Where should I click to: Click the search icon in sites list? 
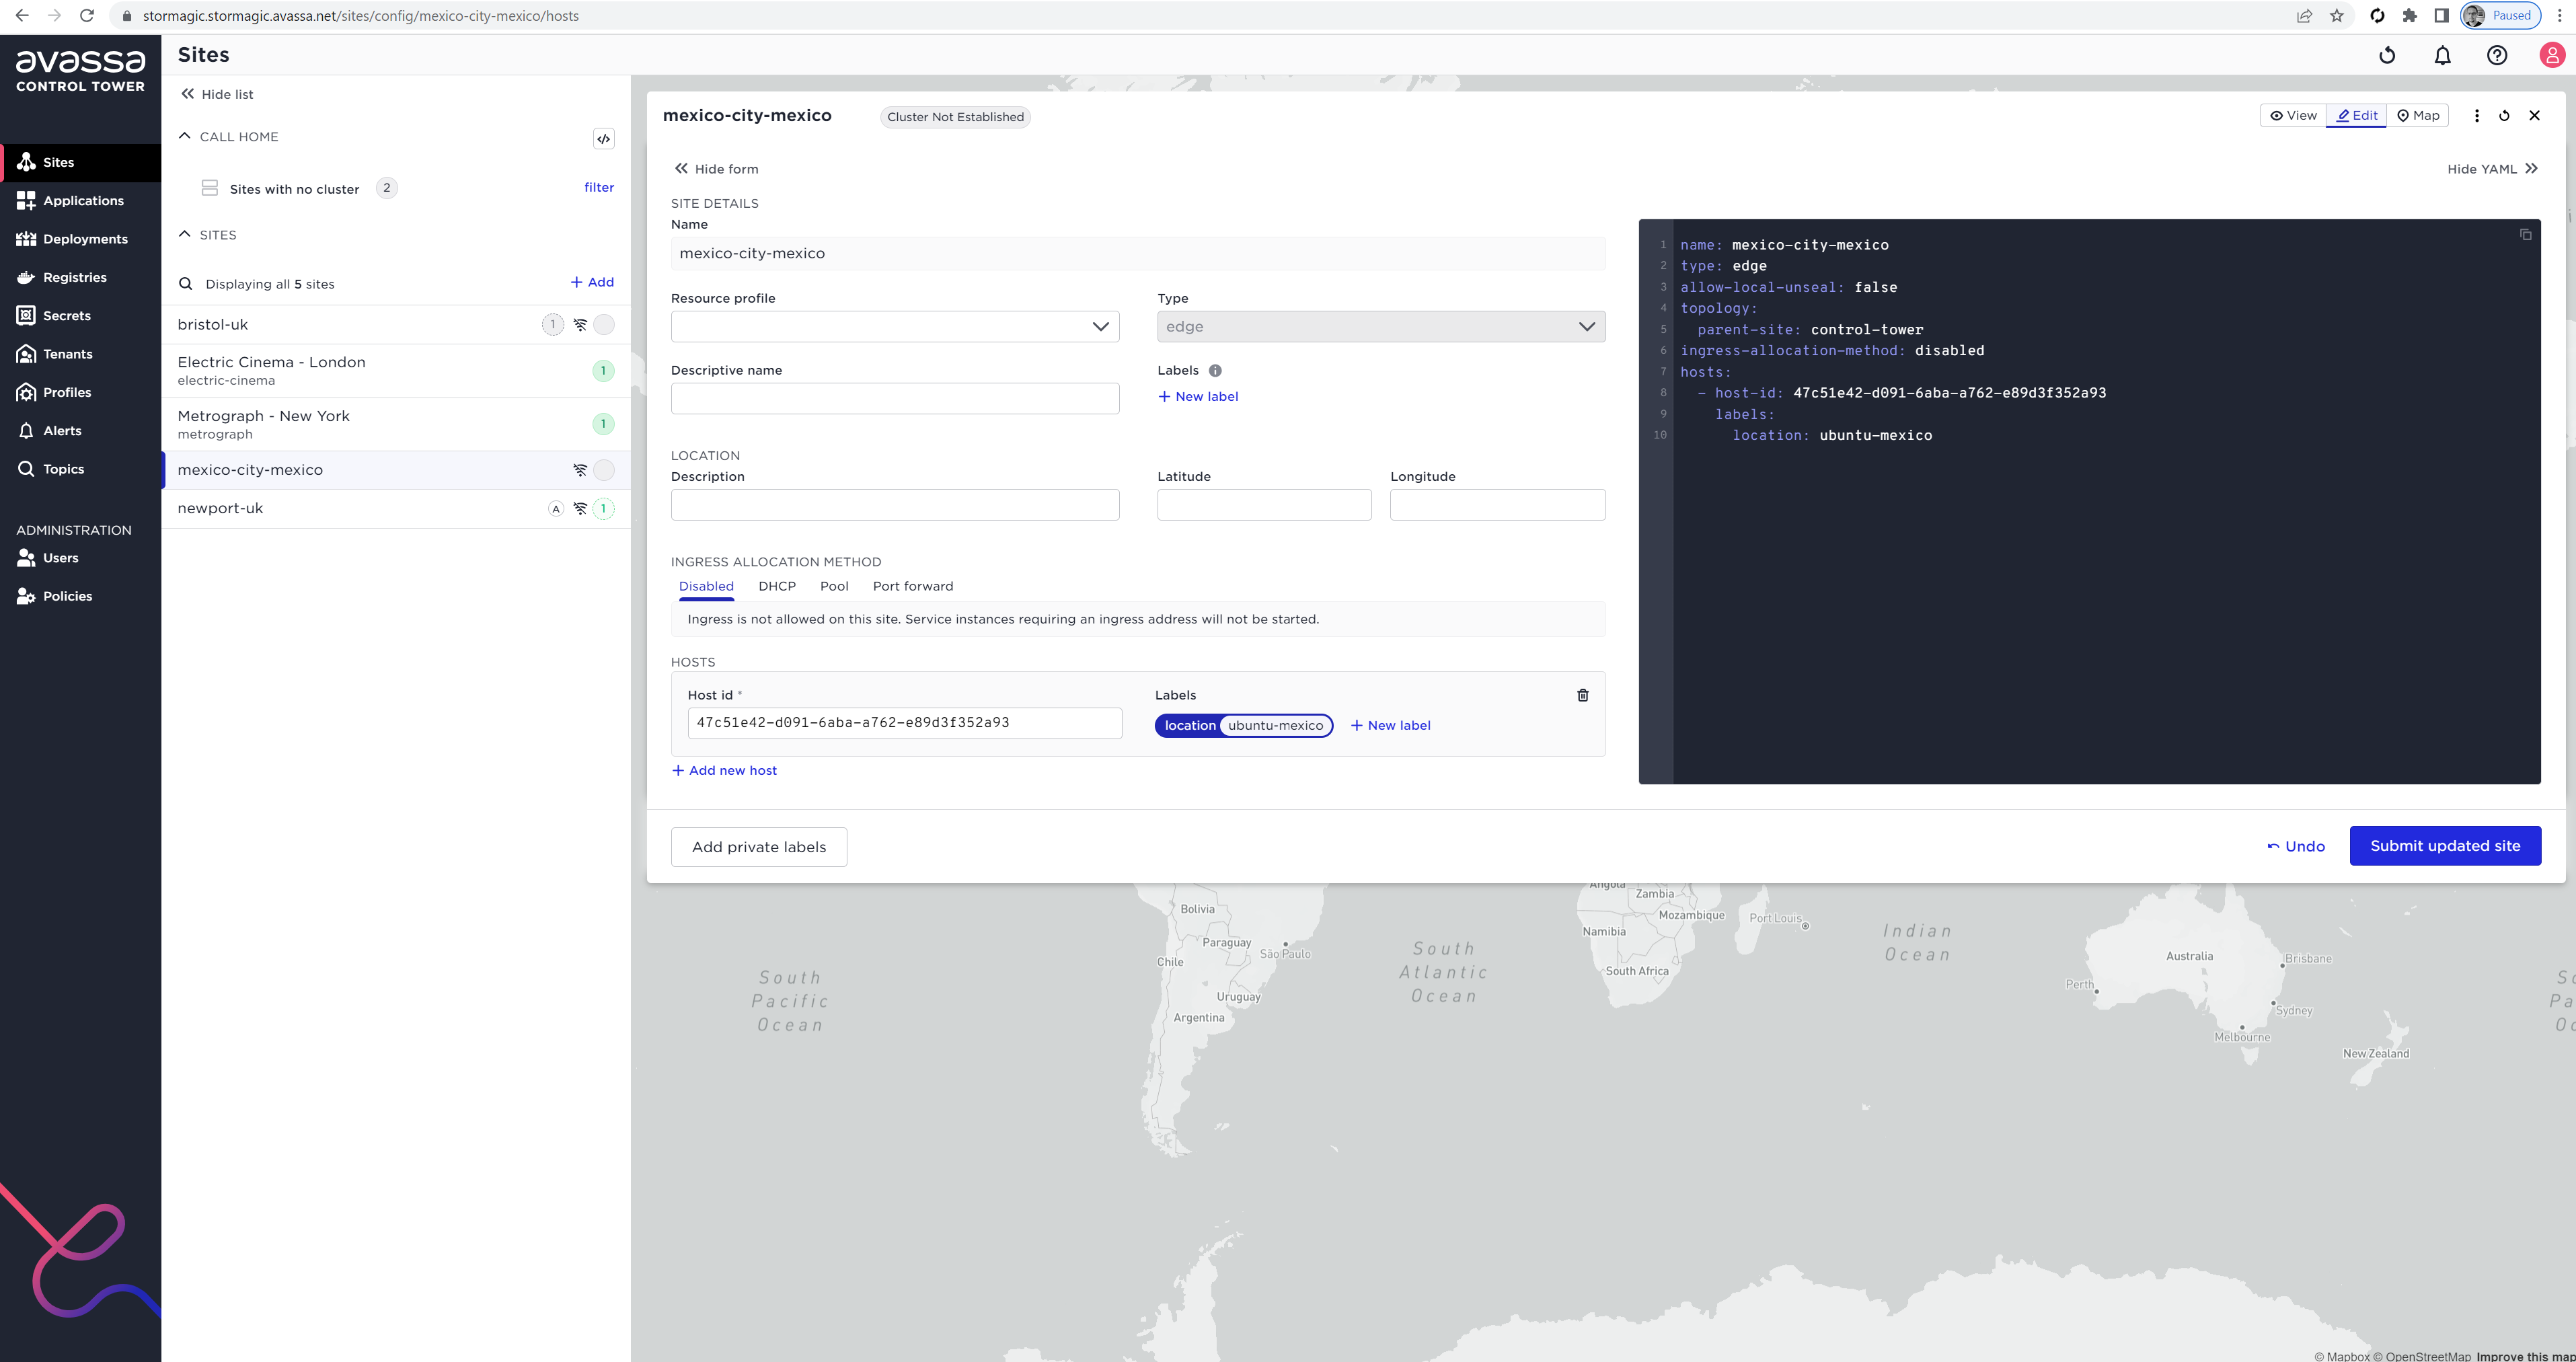[x=185, y=284]
